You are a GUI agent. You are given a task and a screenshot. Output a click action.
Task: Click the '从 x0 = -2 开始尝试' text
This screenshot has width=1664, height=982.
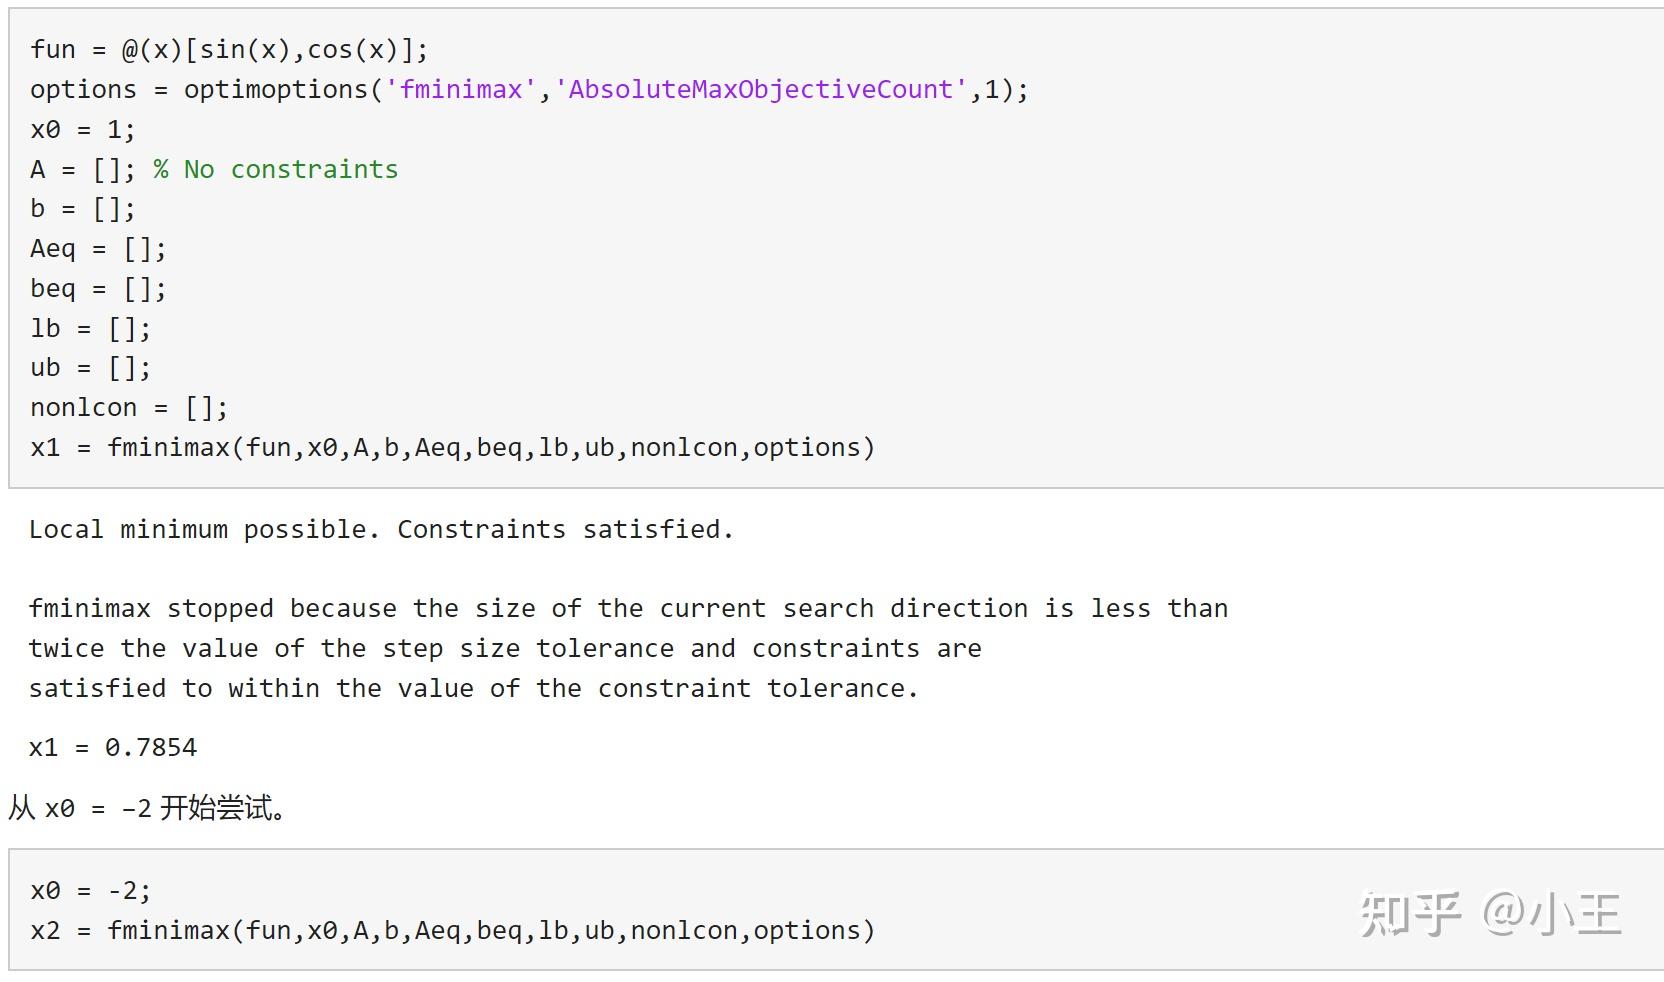click(148, 808)
